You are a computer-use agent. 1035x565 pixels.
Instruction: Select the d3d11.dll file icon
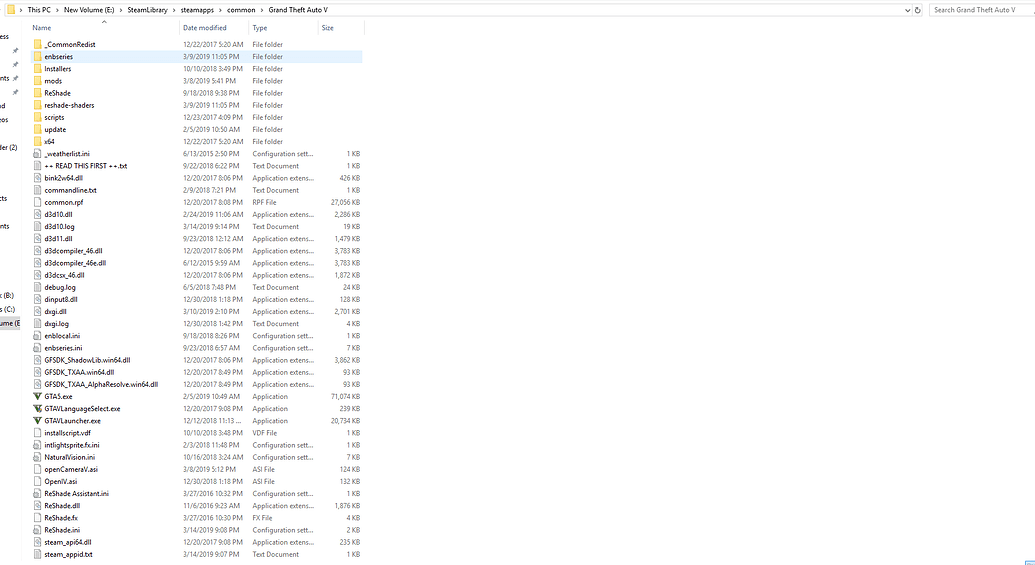[38, 239]
